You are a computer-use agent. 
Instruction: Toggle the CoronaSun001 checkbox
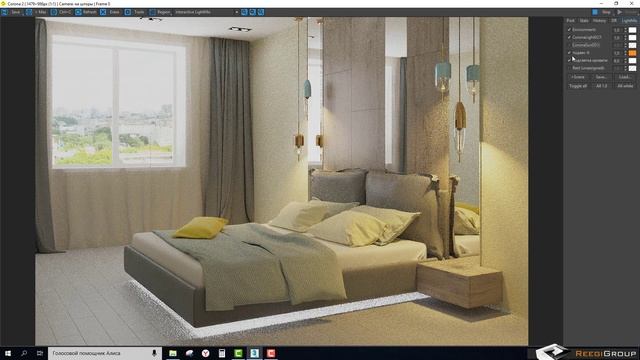(569, 45)
